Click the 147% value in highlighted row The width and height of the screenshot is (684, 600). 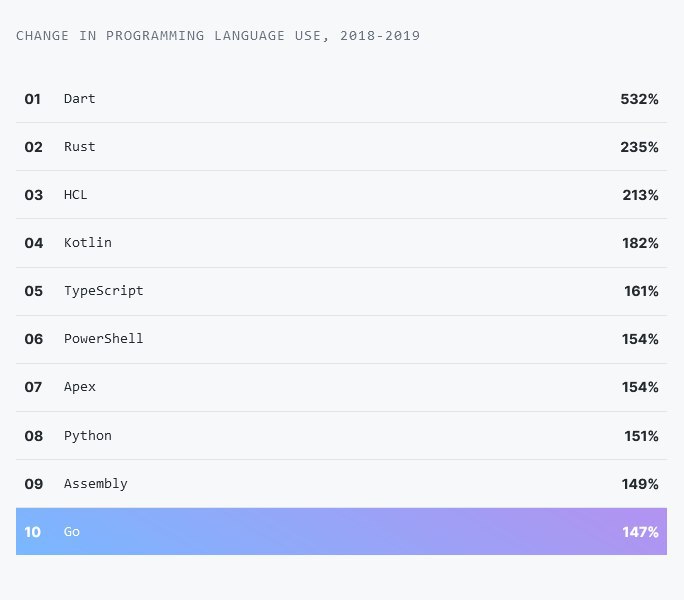[x=639, y=532]
